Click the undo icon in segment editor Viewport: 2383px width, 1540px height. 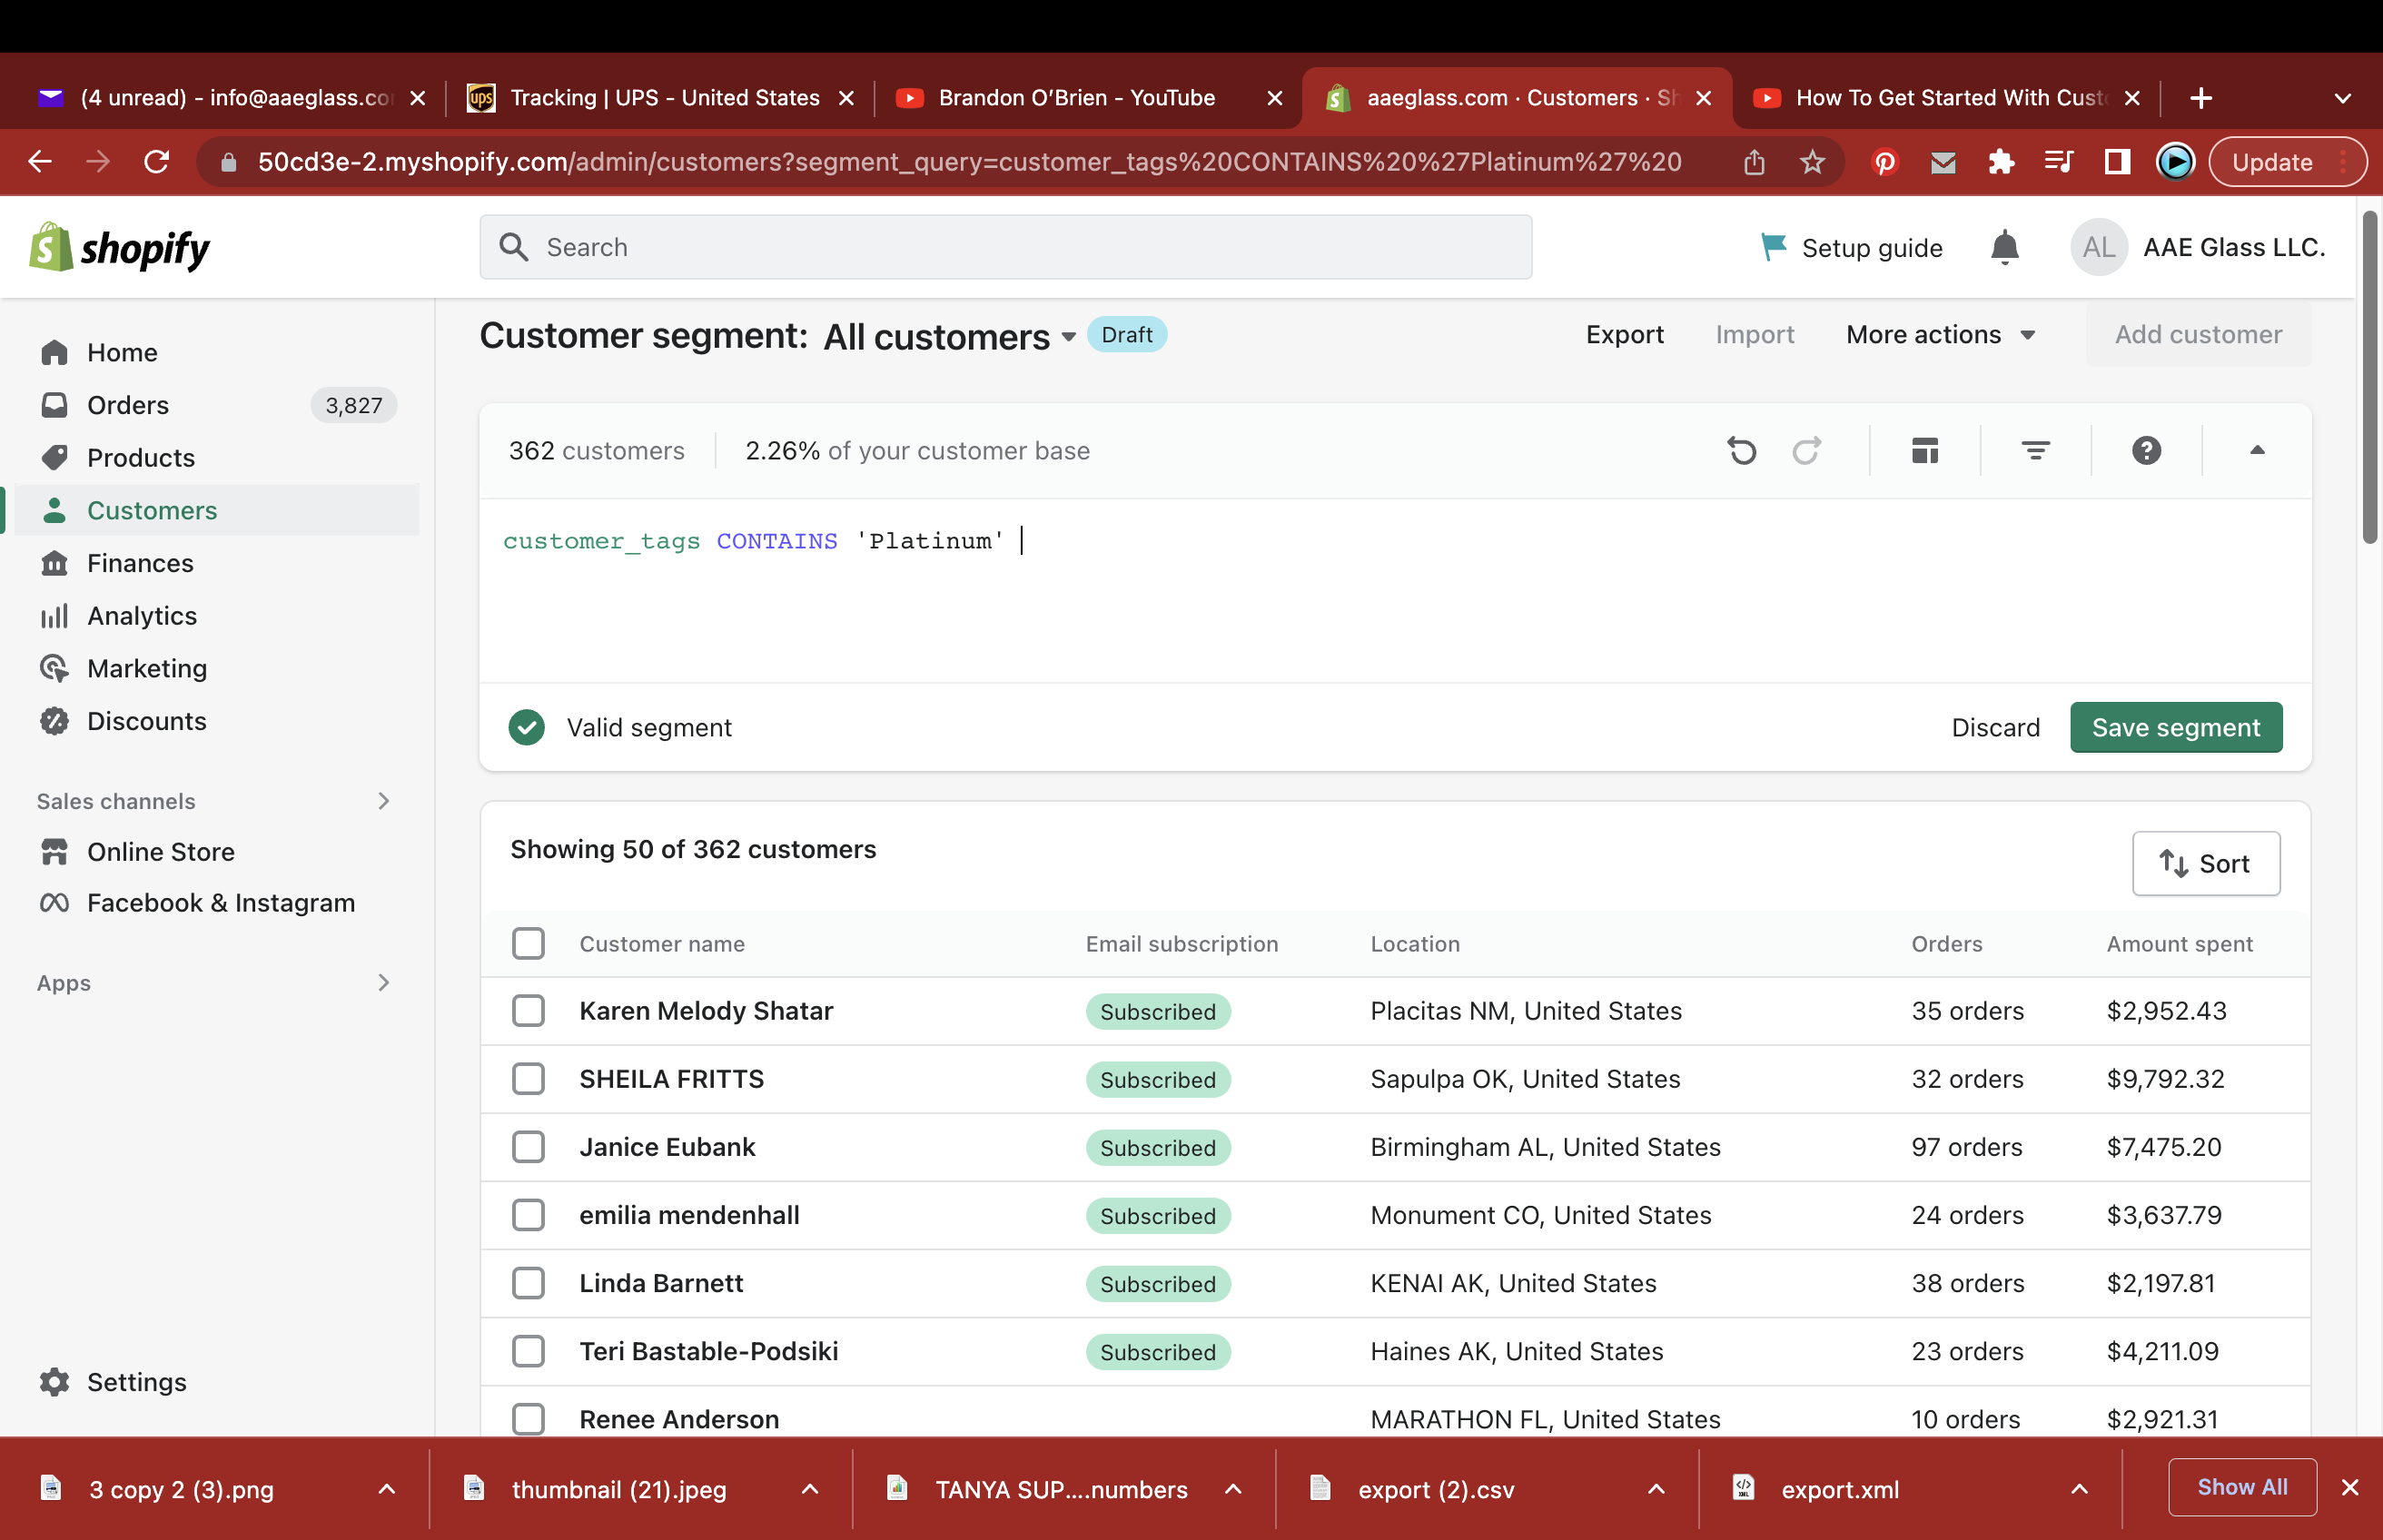[1741, 451]
